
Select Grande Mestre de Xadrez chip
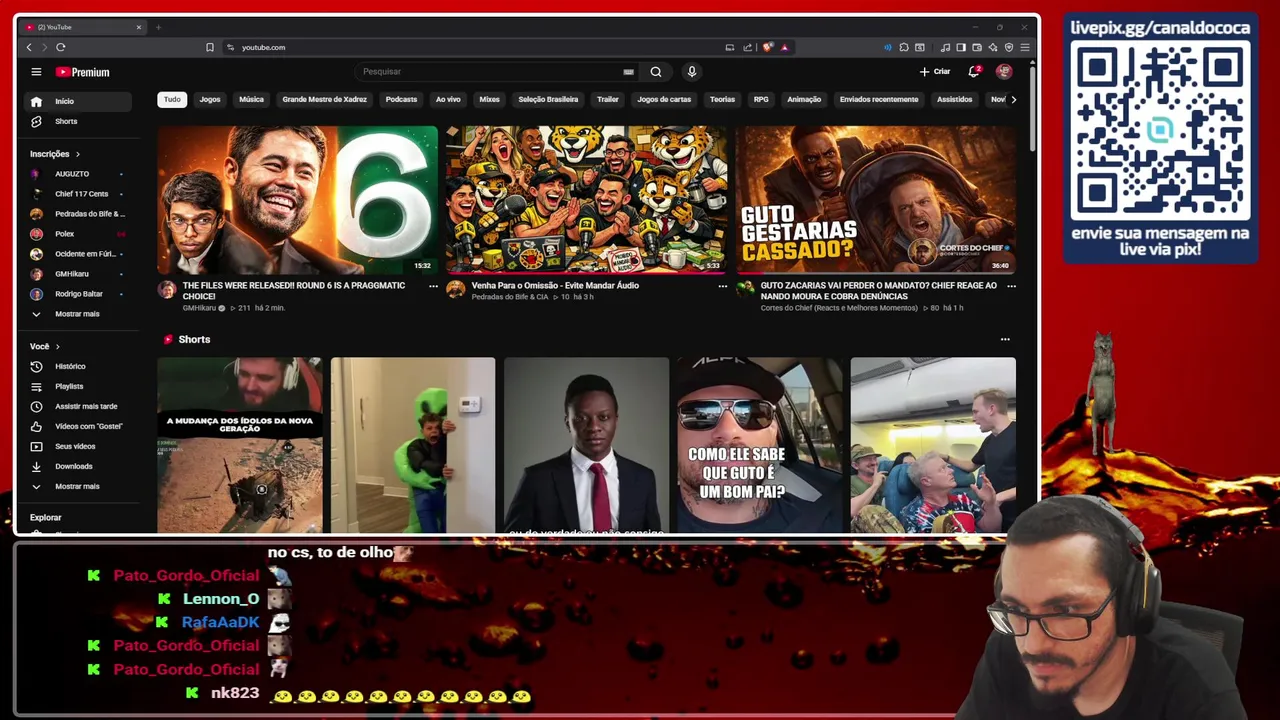pos(324,99)
